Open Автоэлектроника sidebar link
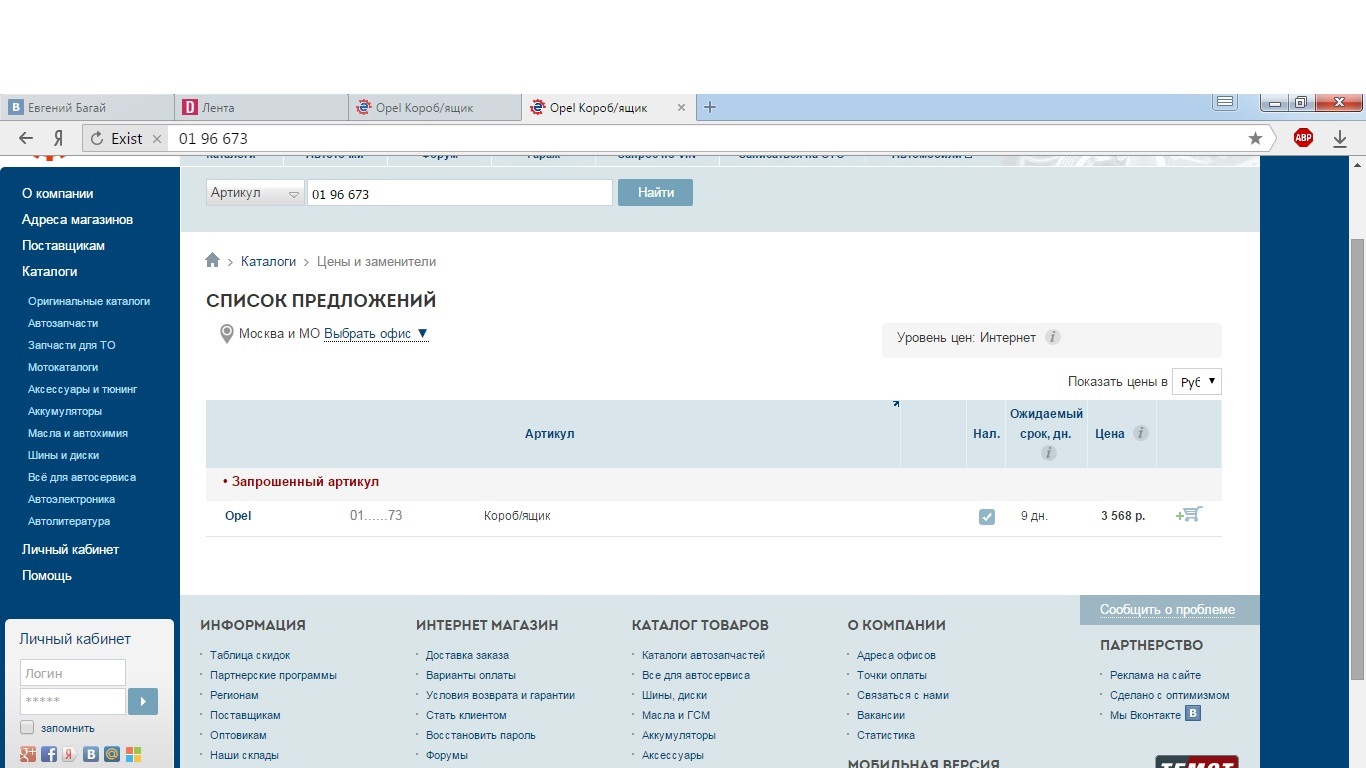The width and height of the screenshot is (1366, 768). point(71,499)
